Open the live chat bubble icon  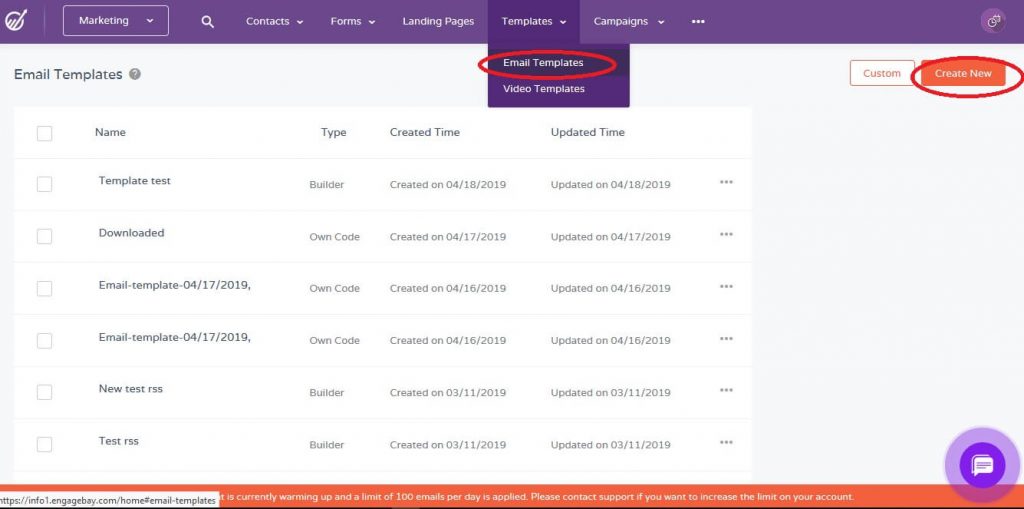pyautogui.click(x=982, y=466)
